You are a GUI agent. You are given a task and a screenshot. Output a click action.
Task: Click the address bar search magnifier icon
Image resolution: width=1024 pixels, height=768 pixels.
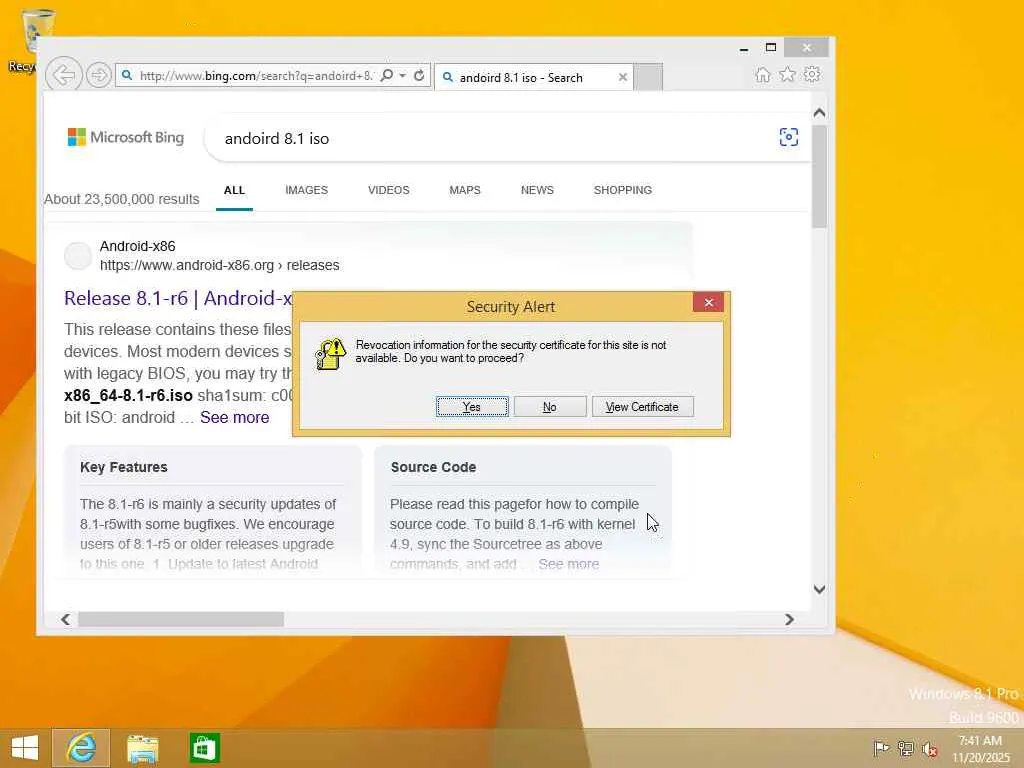click(387, 75)
